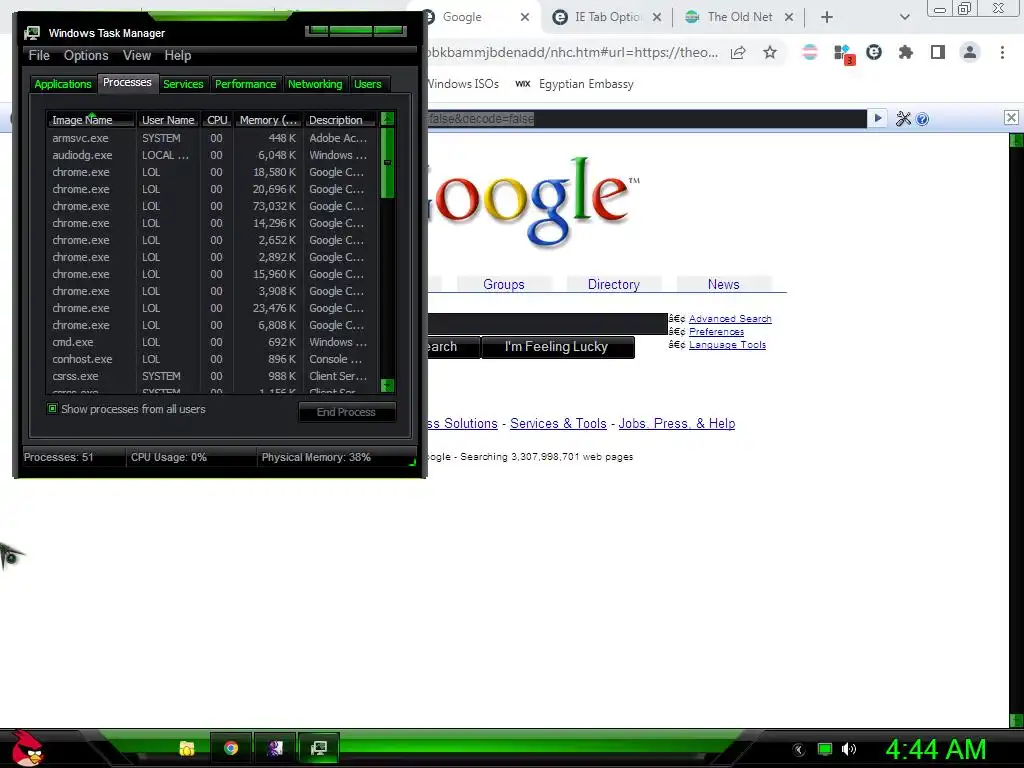The width and height of the screenshot is (1024, 768).
Task: Open the red bird Start button
Action: click(27, 748)
